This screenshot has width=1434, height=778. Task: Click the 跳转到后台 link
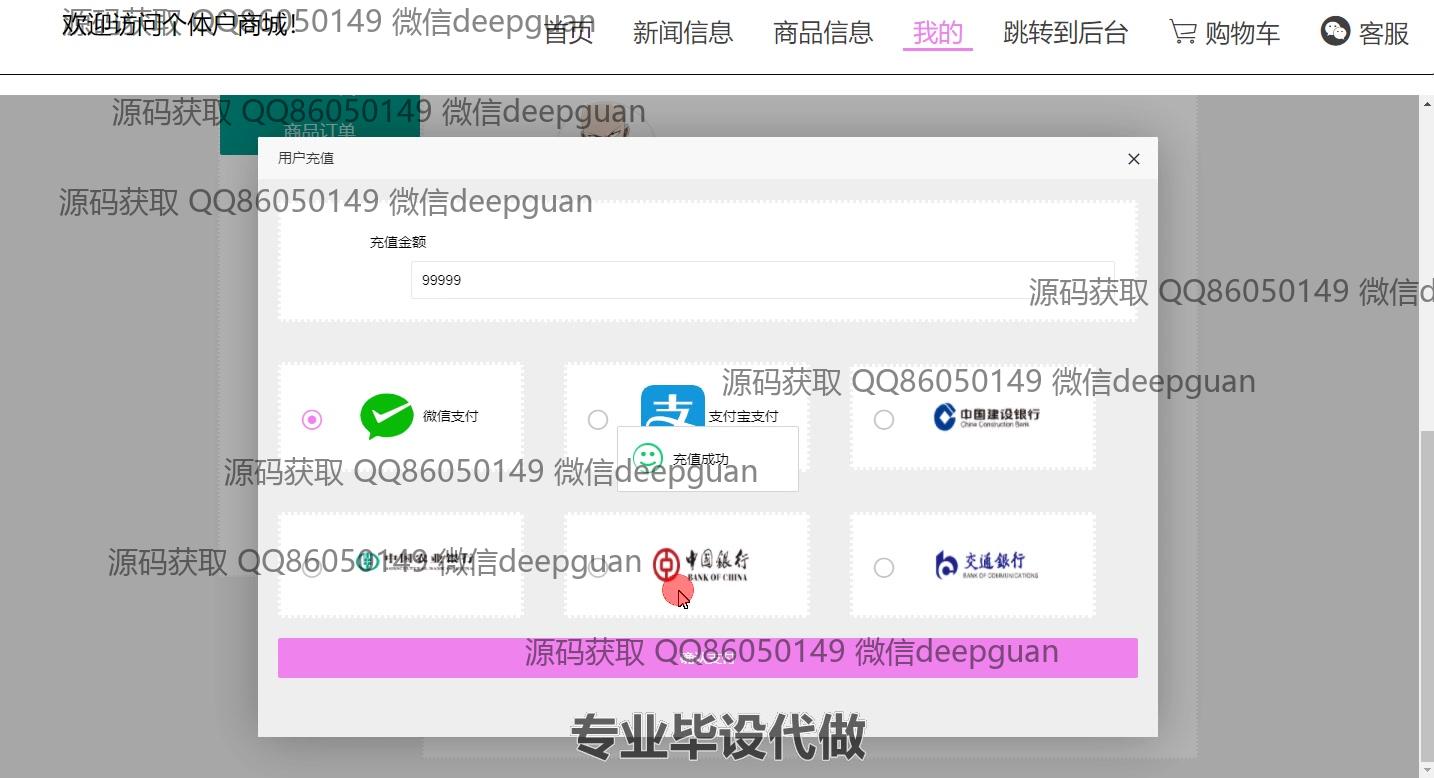[1066, 34]
